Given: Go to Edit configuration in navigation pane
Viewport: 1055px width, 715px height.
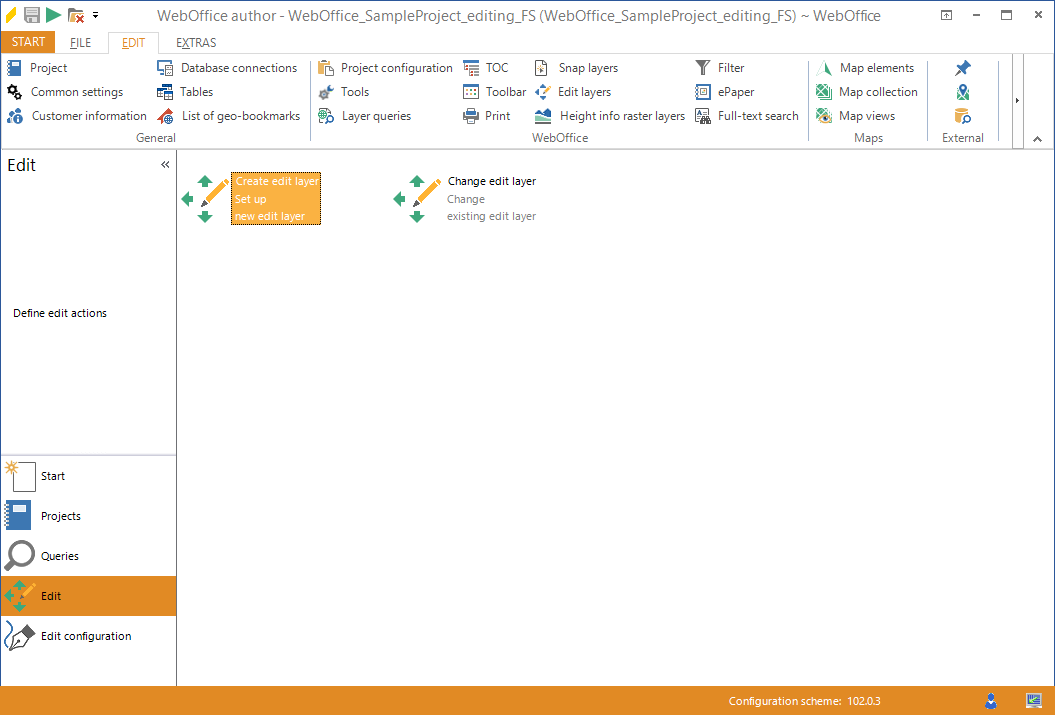Looking at the screenshot, I should [88, 636].
